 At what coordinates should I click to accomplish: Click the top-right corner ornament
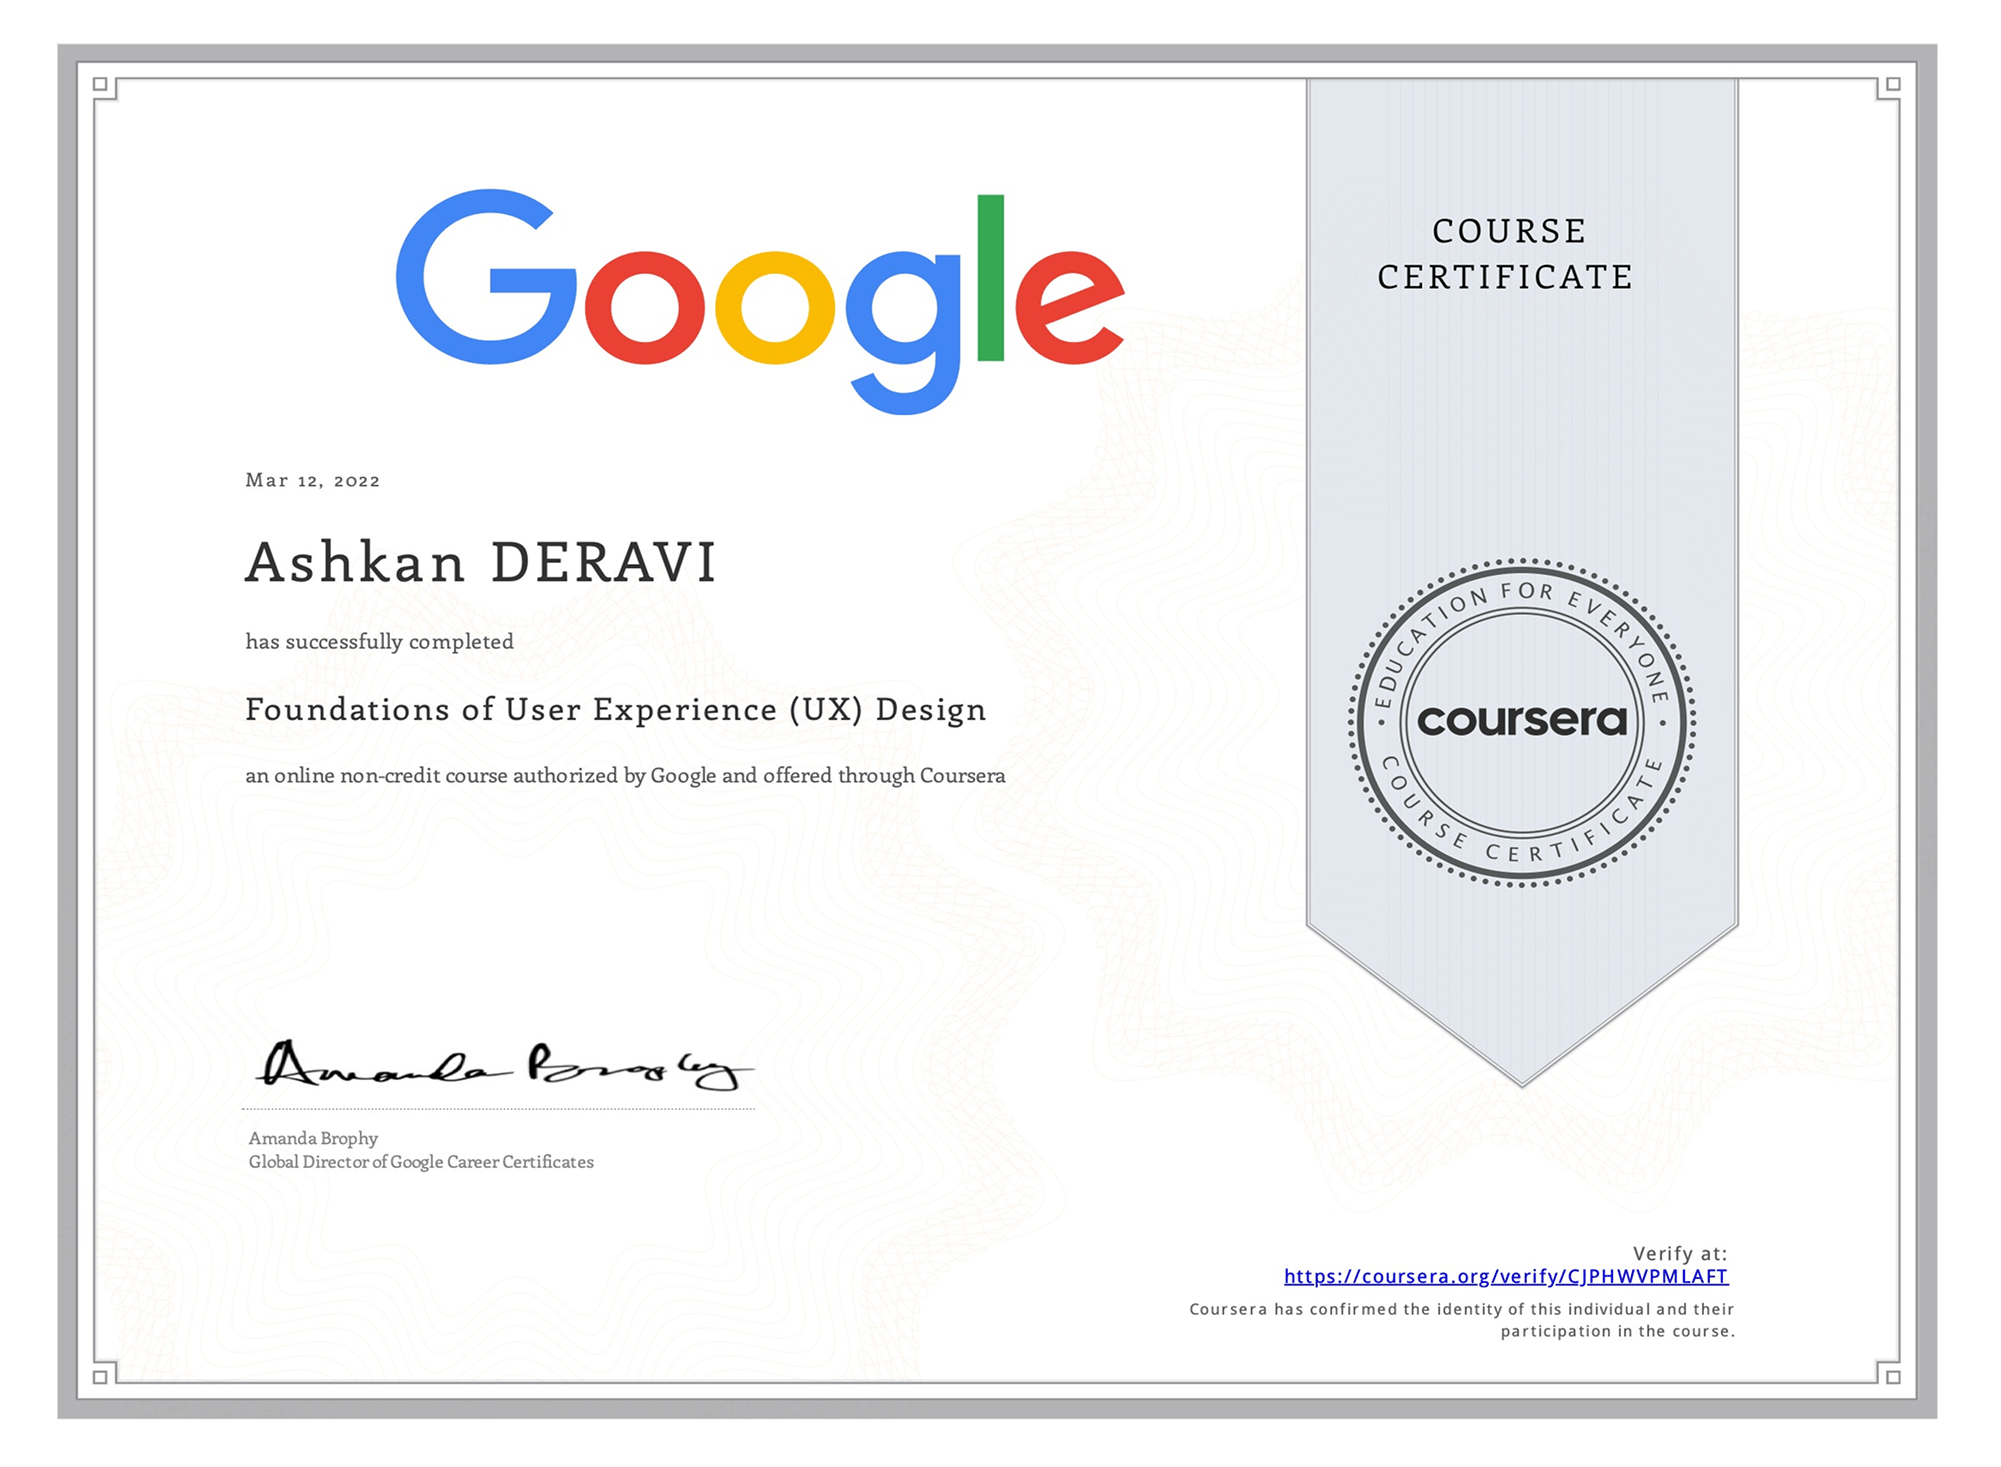[1892, 85]
